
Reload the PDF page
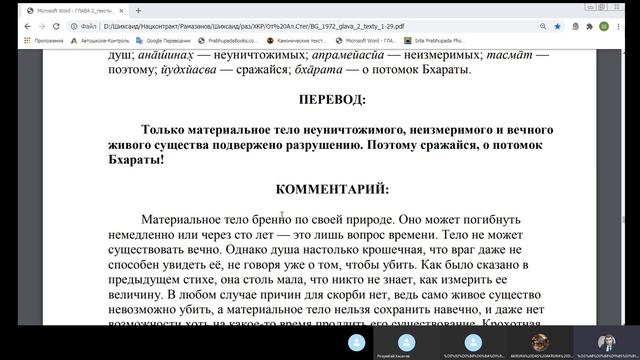tap(56, 27)
